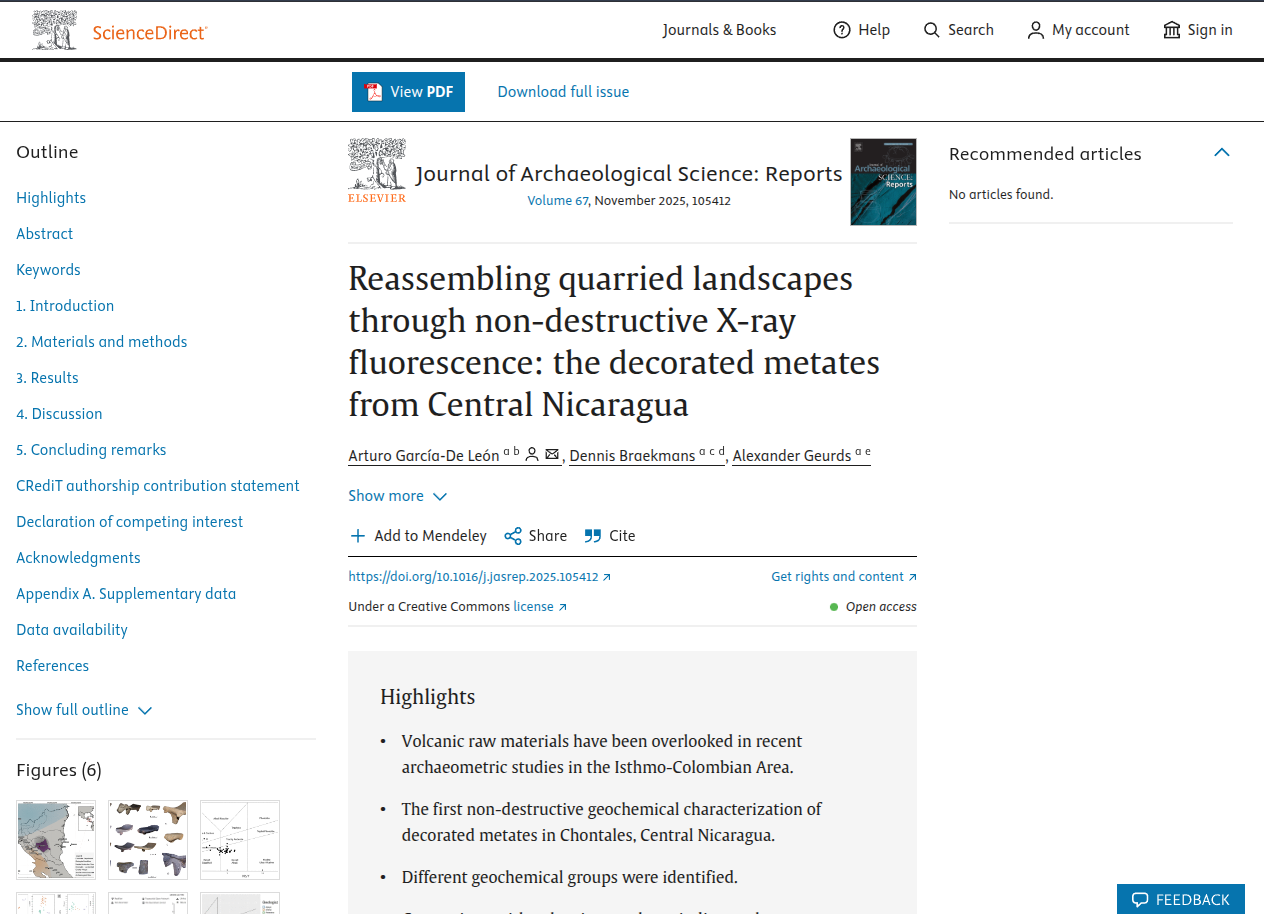Click the Share icon
The height and width of the screenshot is (914, 1264).
513,536
